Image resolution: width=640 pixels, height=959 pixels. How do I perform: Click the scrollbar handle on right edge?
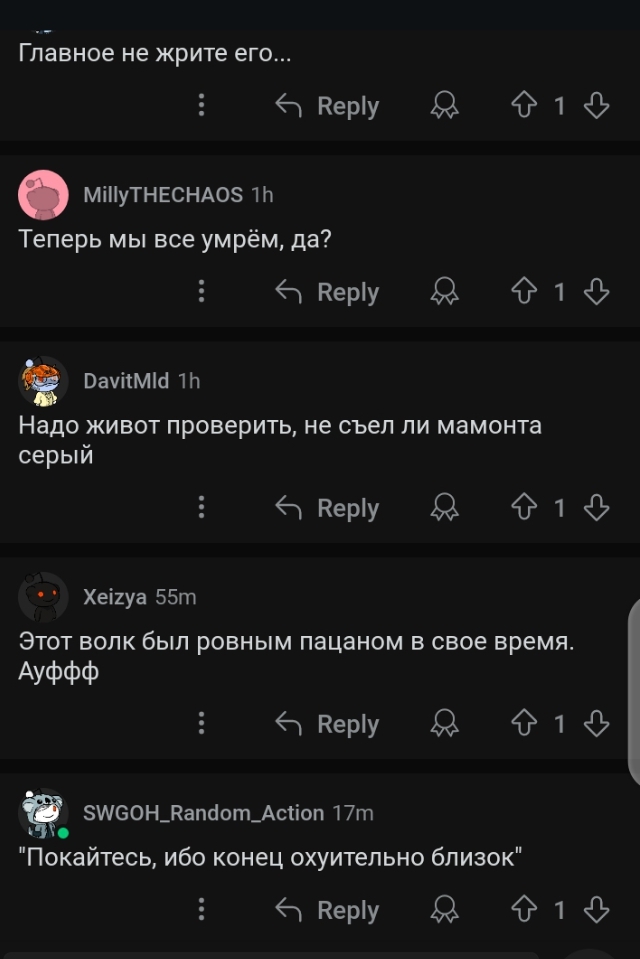click(634, 690)
